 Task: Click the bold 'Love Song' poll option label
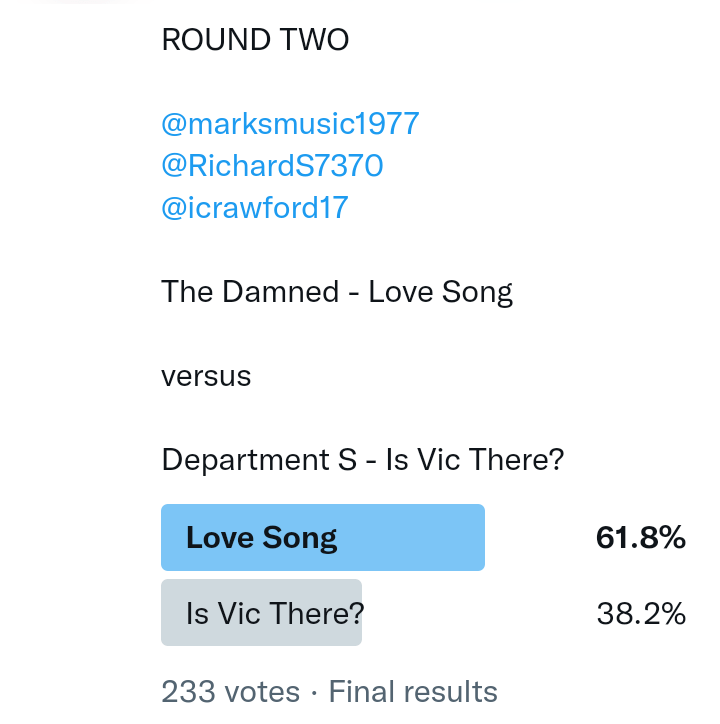[261, 538]
